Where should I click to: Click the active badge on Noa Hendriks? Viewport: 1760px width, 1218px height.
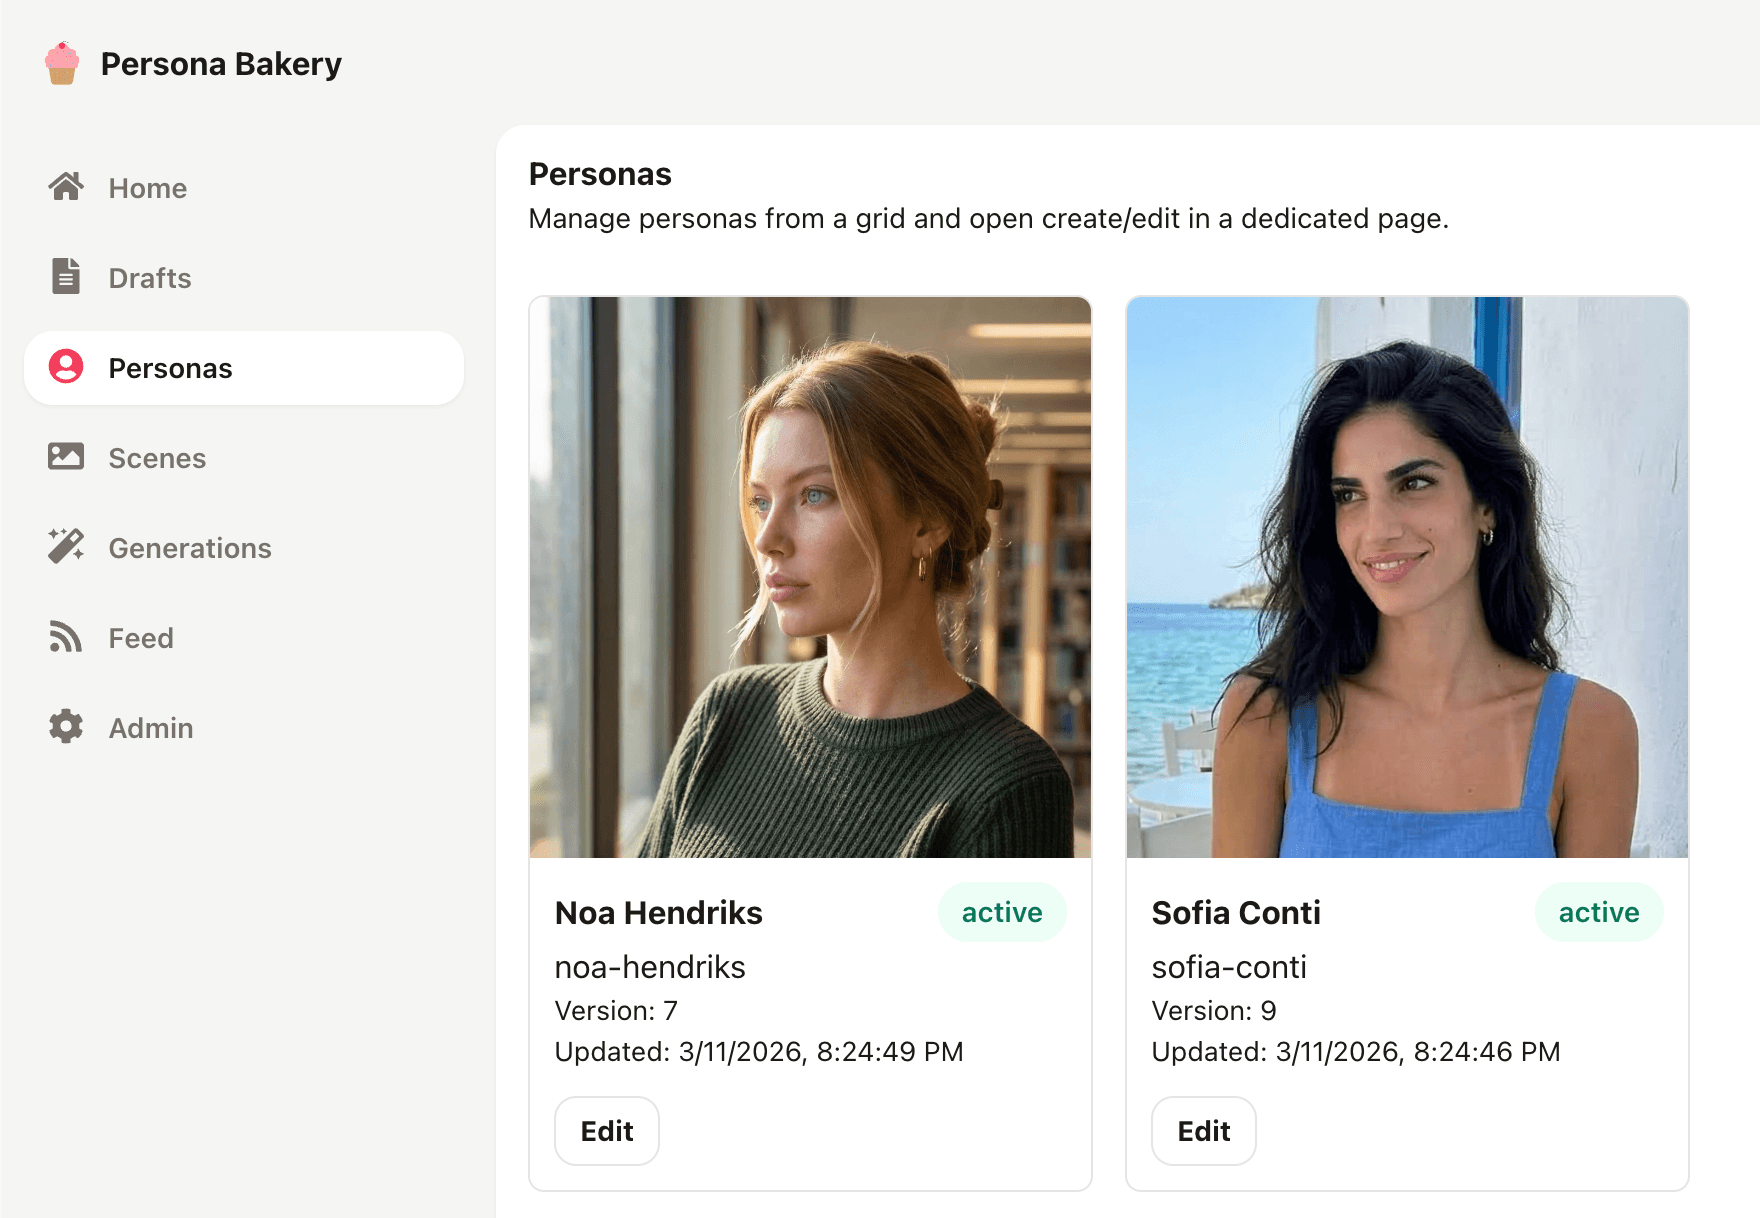point(1002,911)
